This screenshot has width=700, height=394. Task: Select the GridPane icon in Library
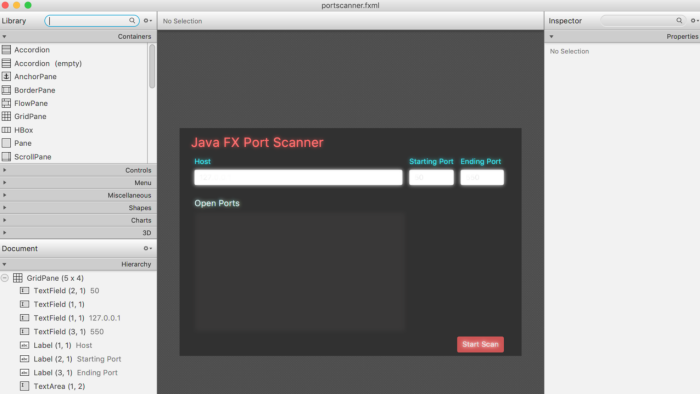click(6, 116)
